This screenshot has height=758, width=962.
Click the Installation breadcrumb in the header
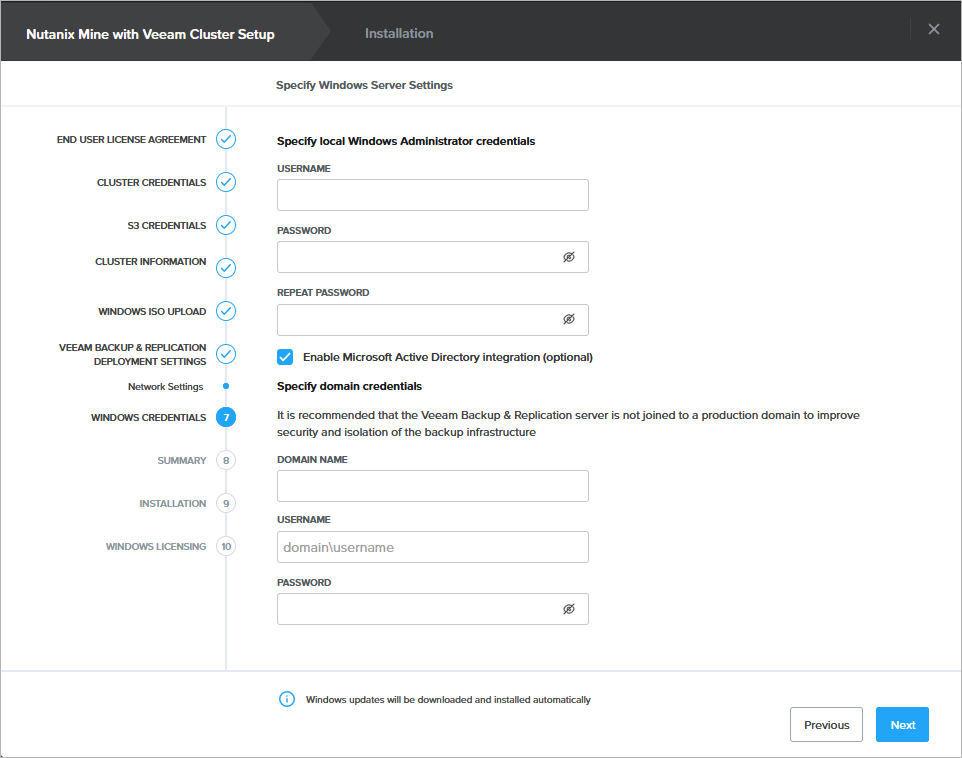coord(399,34)
